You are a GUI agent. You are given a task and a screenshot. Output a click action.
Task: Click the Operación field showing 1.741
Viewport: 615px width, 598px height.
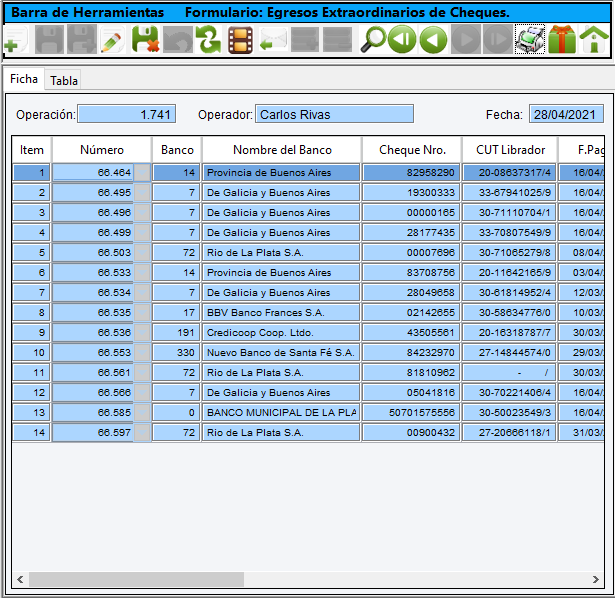coord(127,114)
